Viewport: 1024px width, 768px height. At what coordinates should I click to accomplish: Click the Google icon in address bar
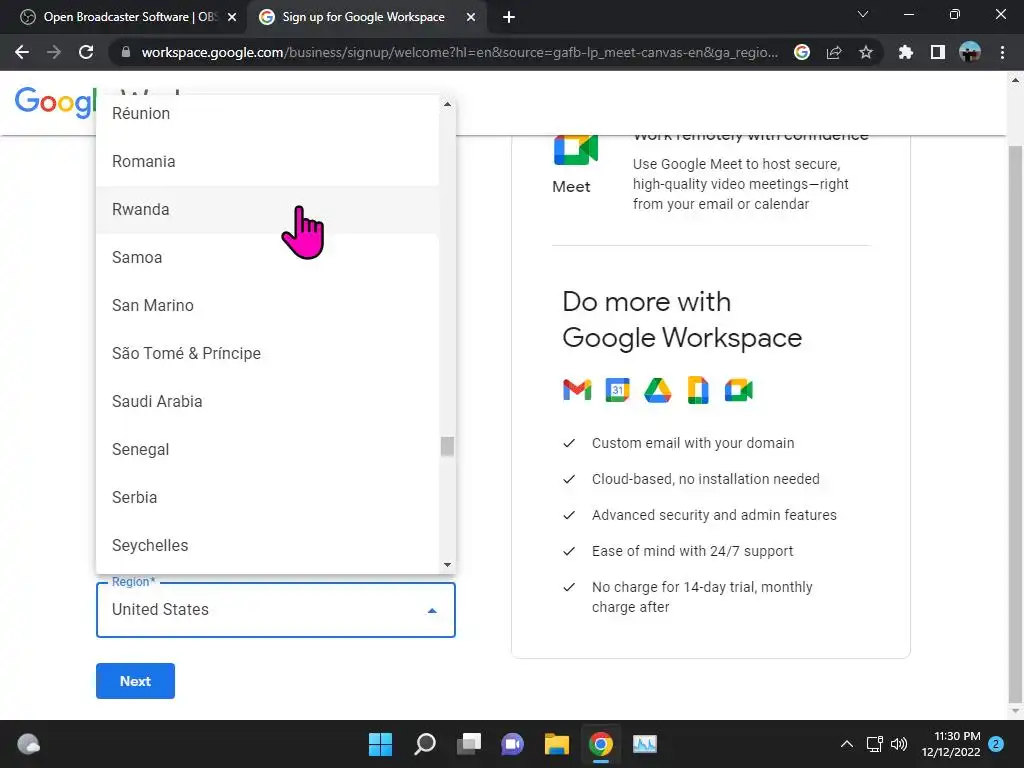pos(802,52)
